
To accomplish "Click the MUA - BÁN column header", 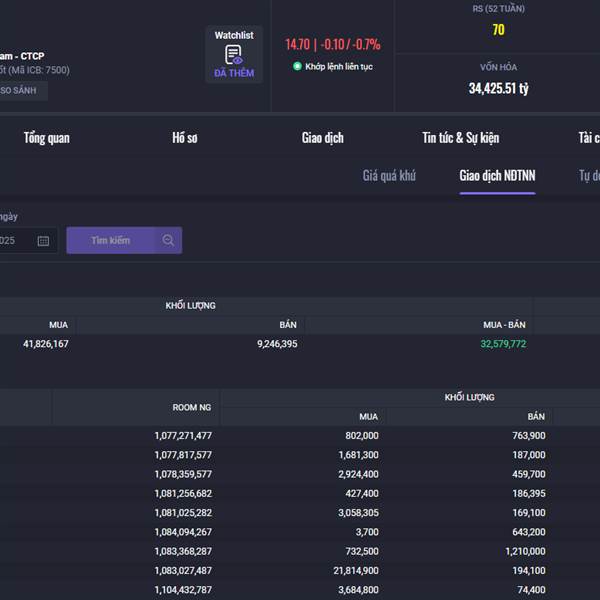I will (504, 325).
